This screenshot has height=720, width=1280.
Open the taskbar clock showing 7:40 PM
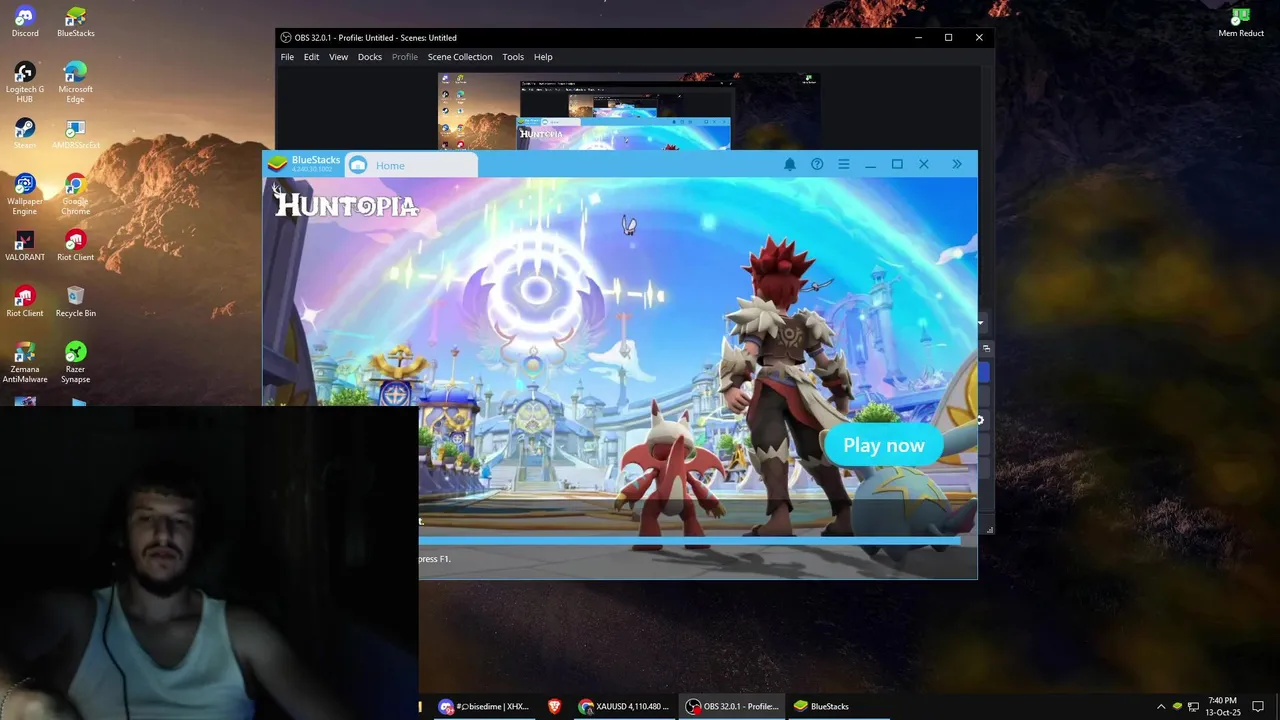click(x=1222, y=706)
